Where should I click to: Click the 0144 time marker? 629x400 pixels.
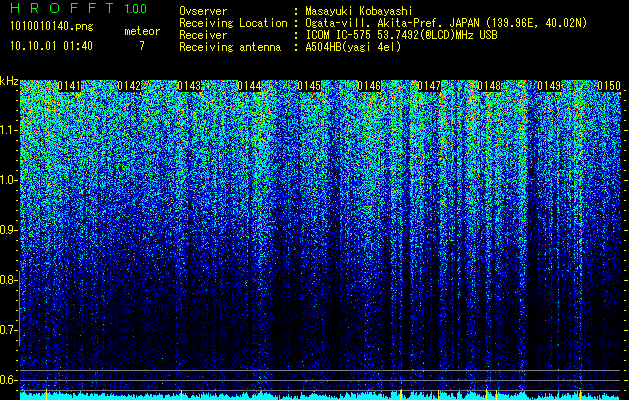(249, 86)
